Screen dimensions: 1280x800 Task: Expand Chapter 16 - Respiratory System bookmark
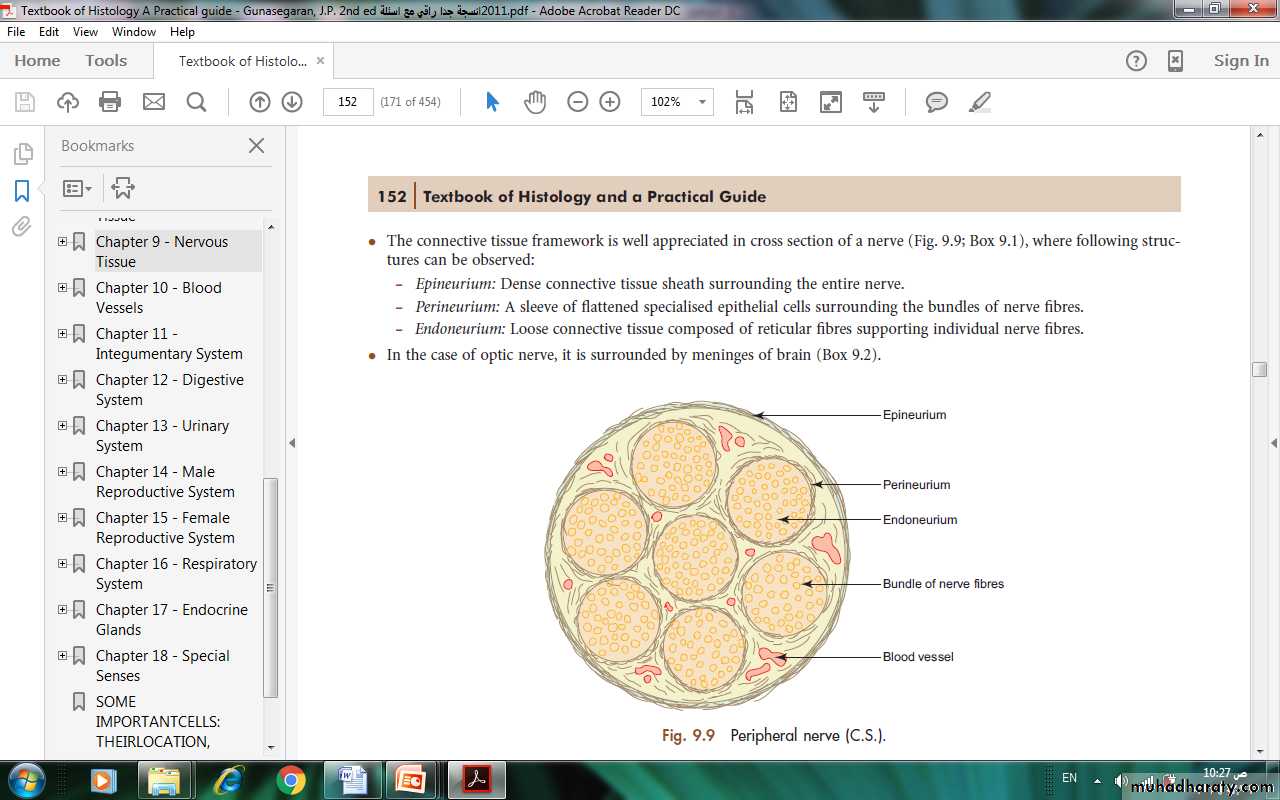pos(63,564)
